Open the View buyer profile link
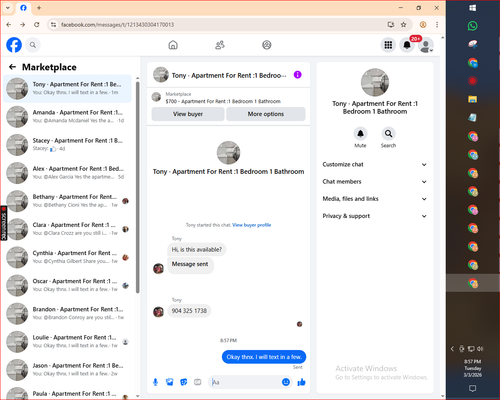The height and width of the screenshot is (400, 500). coord(252,225)
